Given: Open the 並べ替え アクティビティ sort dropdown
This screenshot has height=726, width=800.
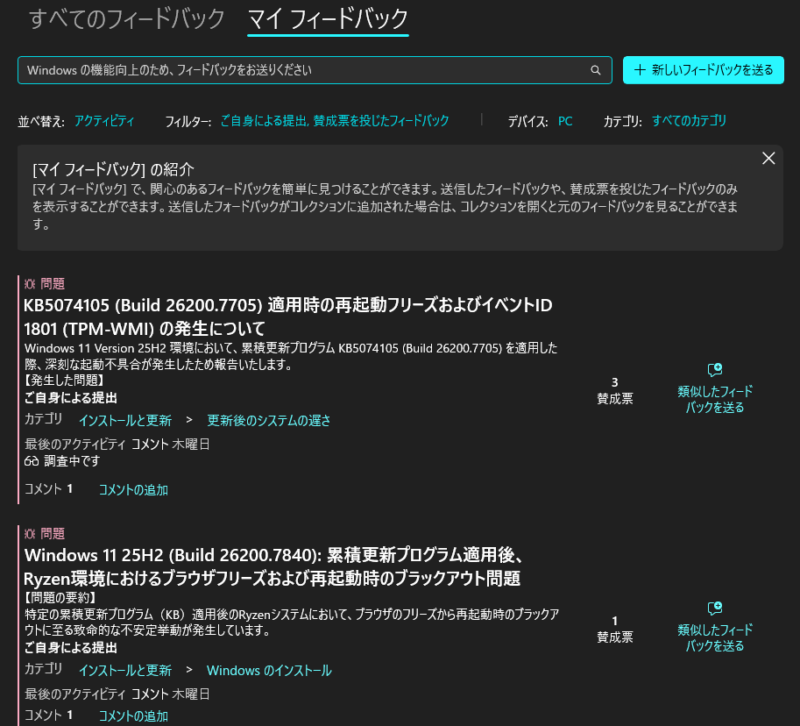Looking at the screenshot, I should point(104,121).
